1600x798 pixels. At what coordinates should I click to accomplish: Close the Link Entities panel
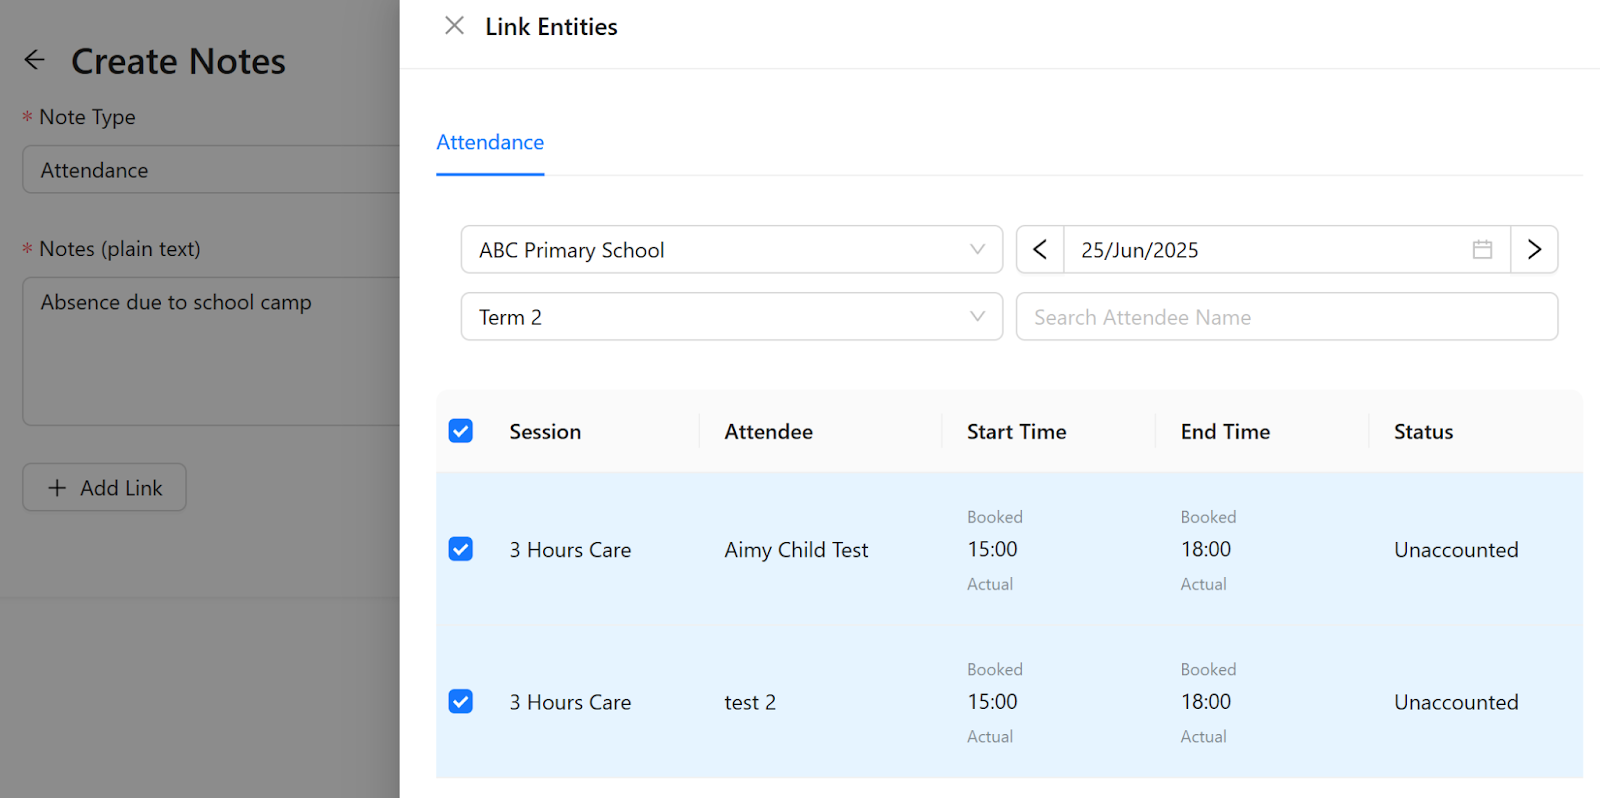454,26
